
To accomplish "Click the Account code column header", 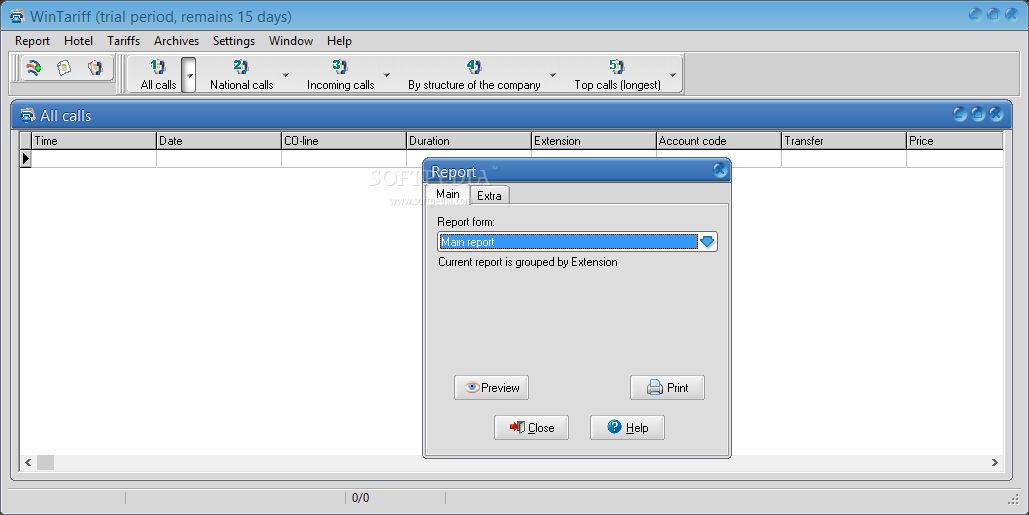I will coord(719,140).
